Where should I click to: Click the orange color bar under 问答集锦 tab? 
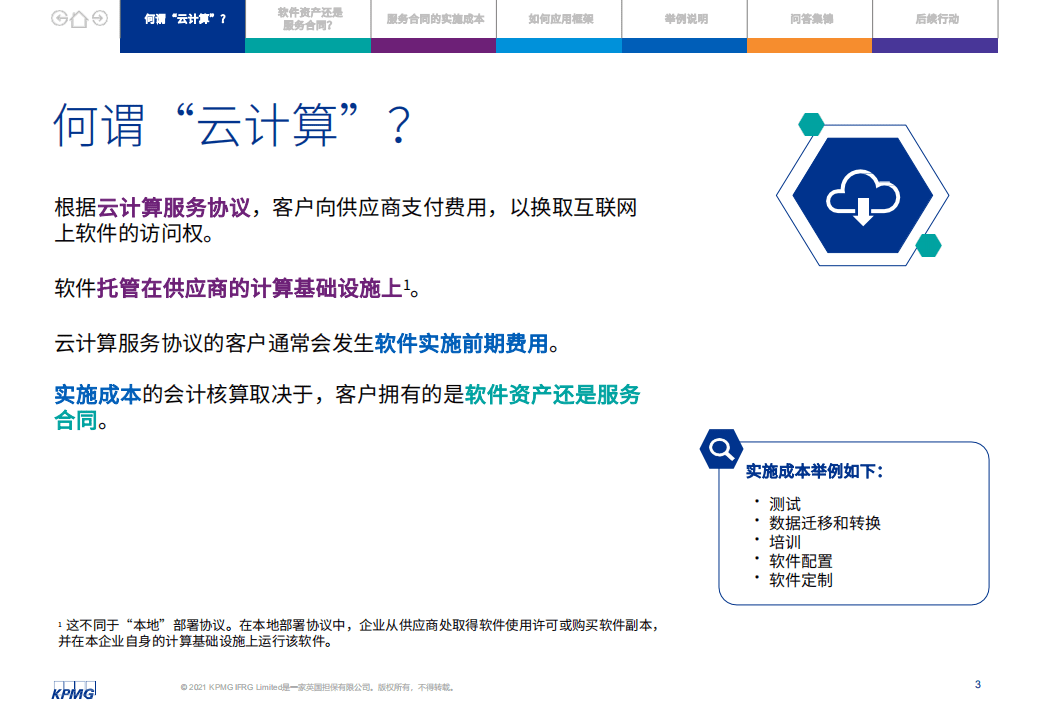(x=809, y=47)
